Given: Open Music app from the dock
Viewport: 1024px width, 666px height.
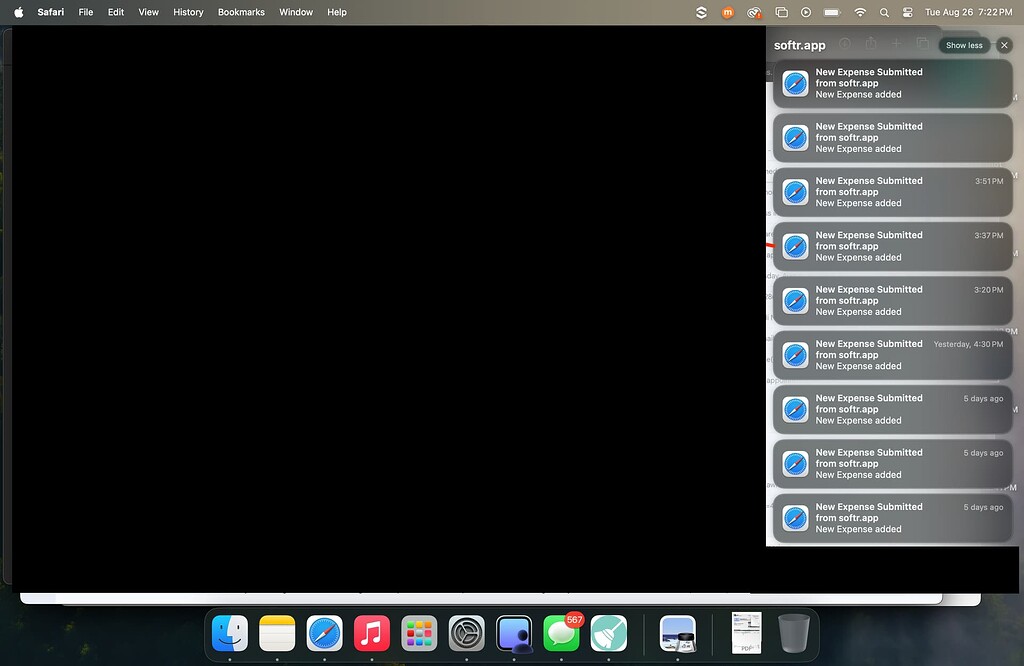Looking at the screenshot, I should (372, 633).
